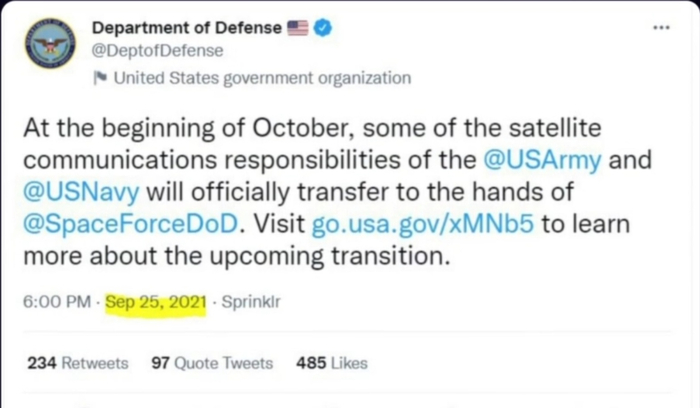Click the blue verified checkmark badge
Screen dimensions: 700x408
click(x=324, y=28)
